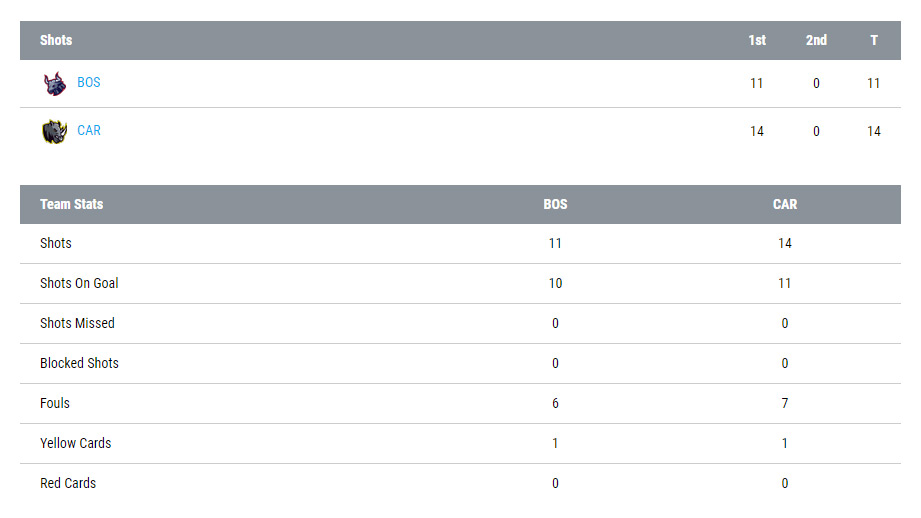Click CAR fouls value 7
The width and height of the screenshot is (921, 518).
pos(785,403)
